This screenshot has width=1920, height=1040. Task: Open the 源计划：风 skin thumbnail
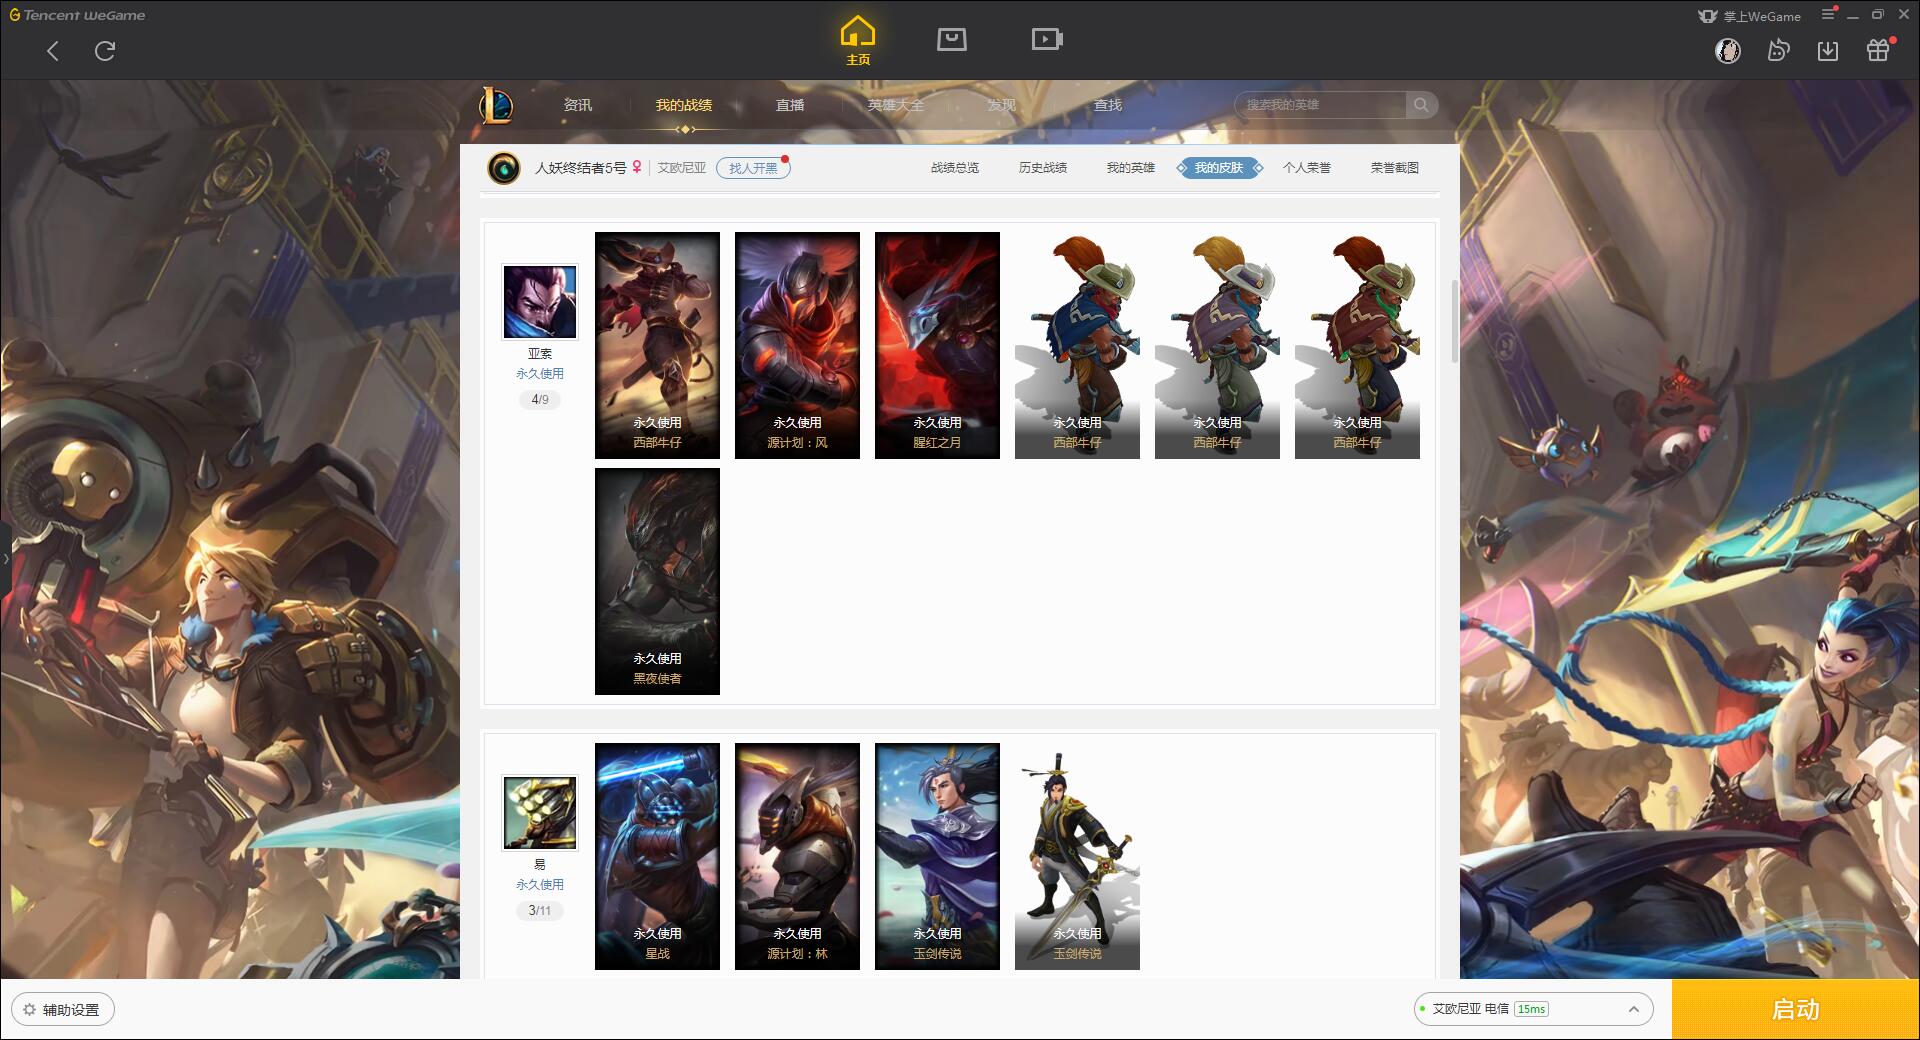[x=797, y=345]
